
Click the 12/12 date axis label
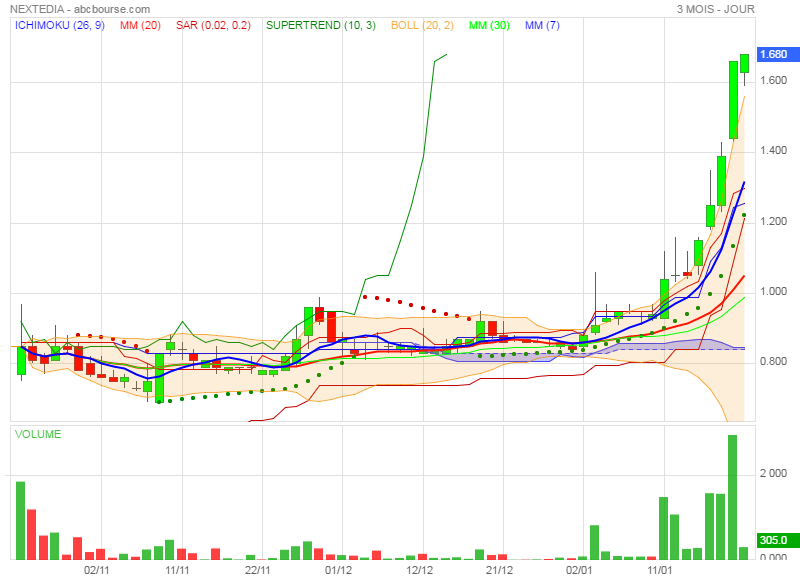[x=419, y=570]
